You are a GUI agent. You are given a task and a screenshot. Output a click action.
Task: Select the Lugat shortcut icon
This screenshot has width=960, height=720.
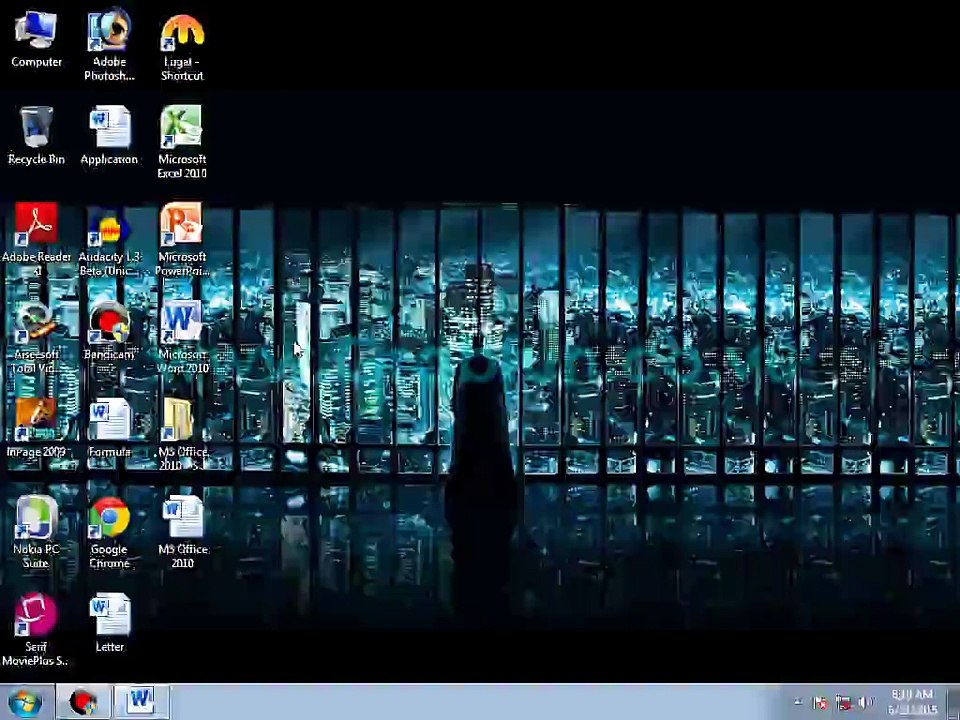coord(182,47)
